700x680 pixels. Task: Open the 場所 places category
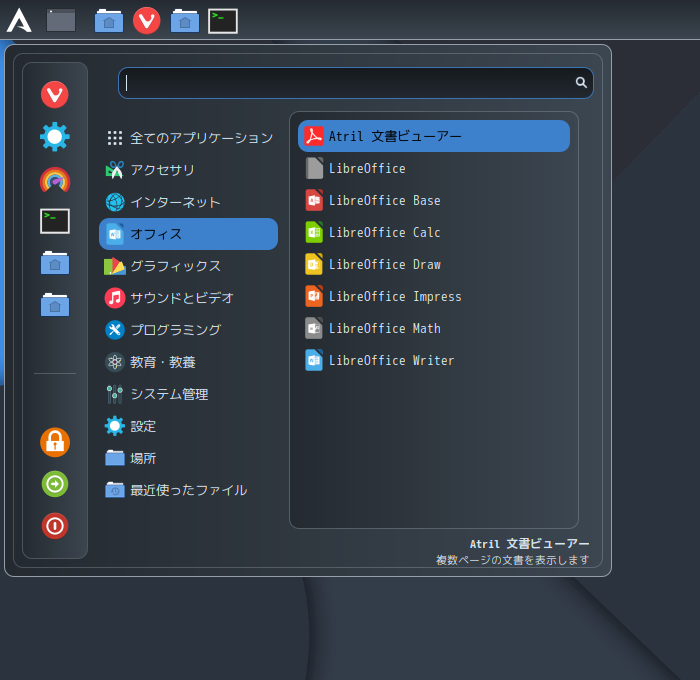click(188, 459)
